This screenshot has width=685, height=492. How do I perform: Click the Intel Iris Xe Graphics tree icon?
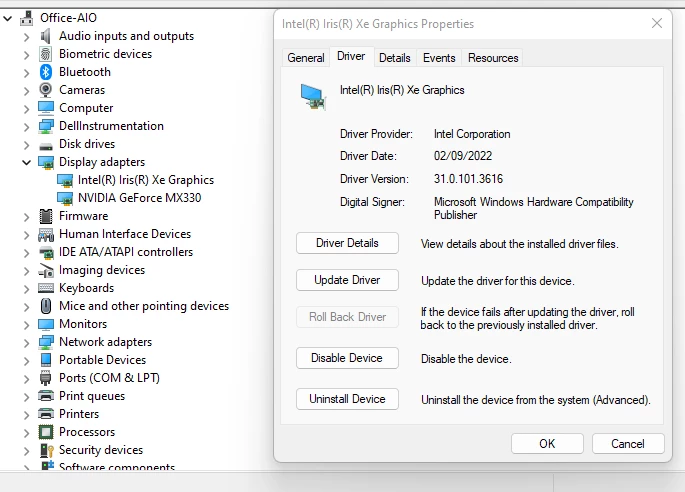(x=65, y=180)
